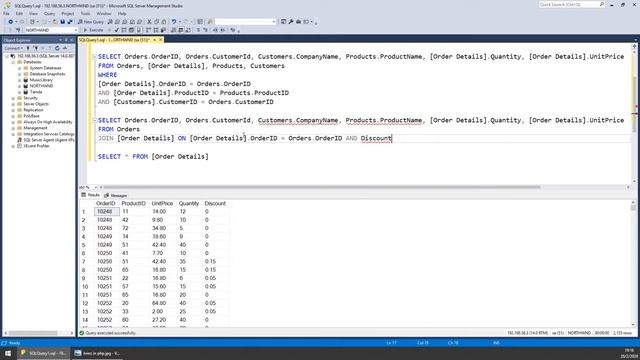Select the MusicLibrary database
640x360 pixels.
(x=41, y=80)
